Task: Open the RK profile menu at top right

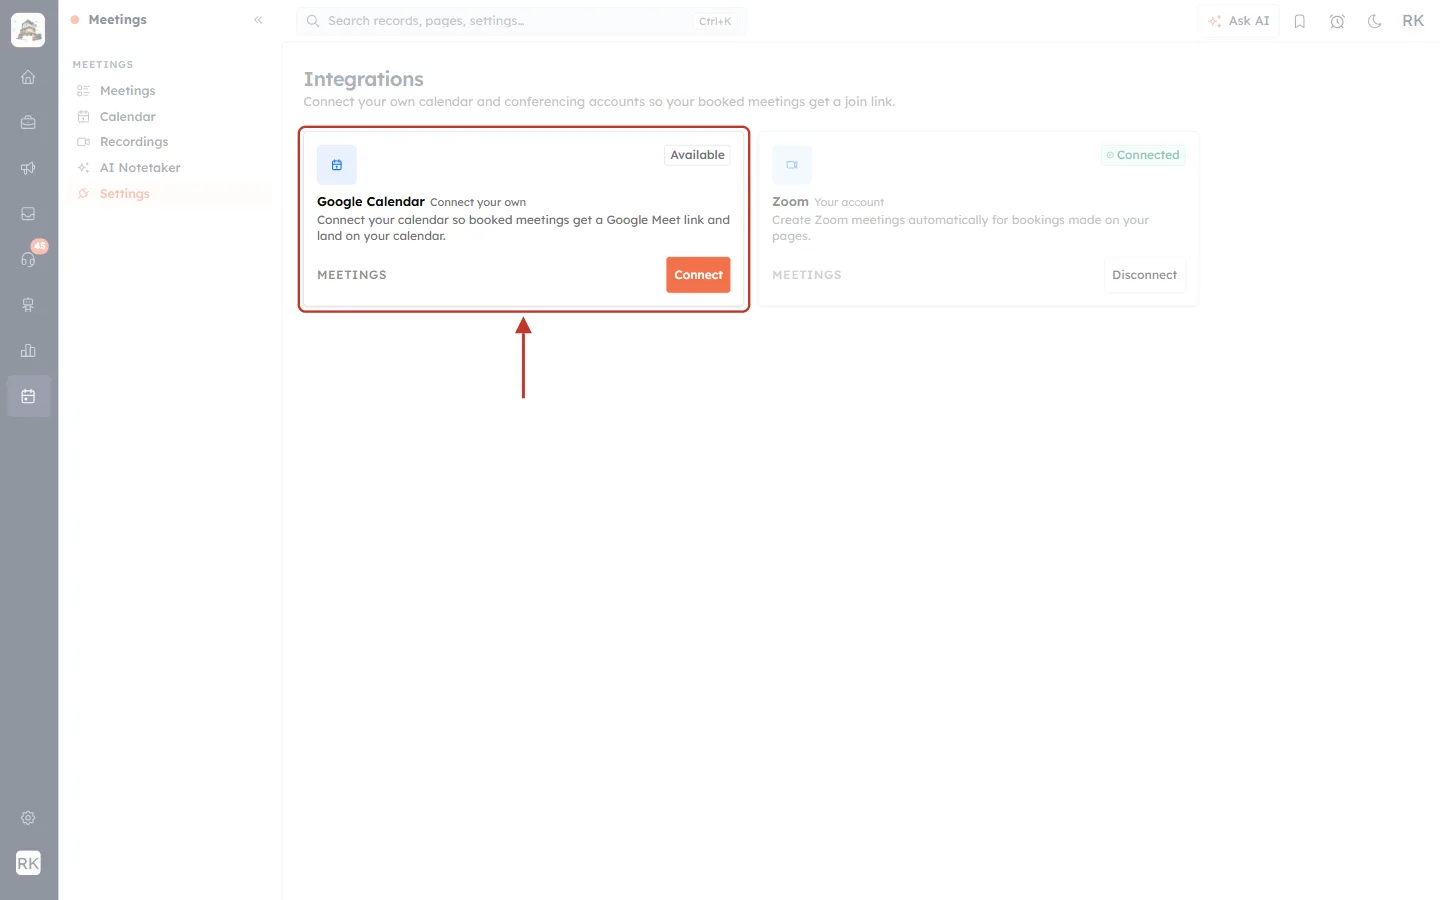Action: pyautogui.click(x=1413, y=21)
